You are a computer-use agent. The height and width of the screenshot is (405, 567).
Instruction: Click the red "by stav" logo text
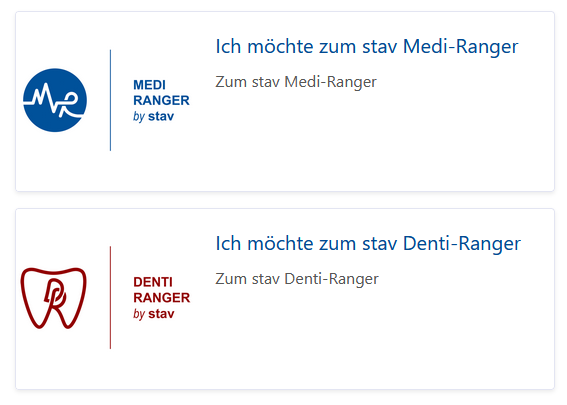pos(153,314)
